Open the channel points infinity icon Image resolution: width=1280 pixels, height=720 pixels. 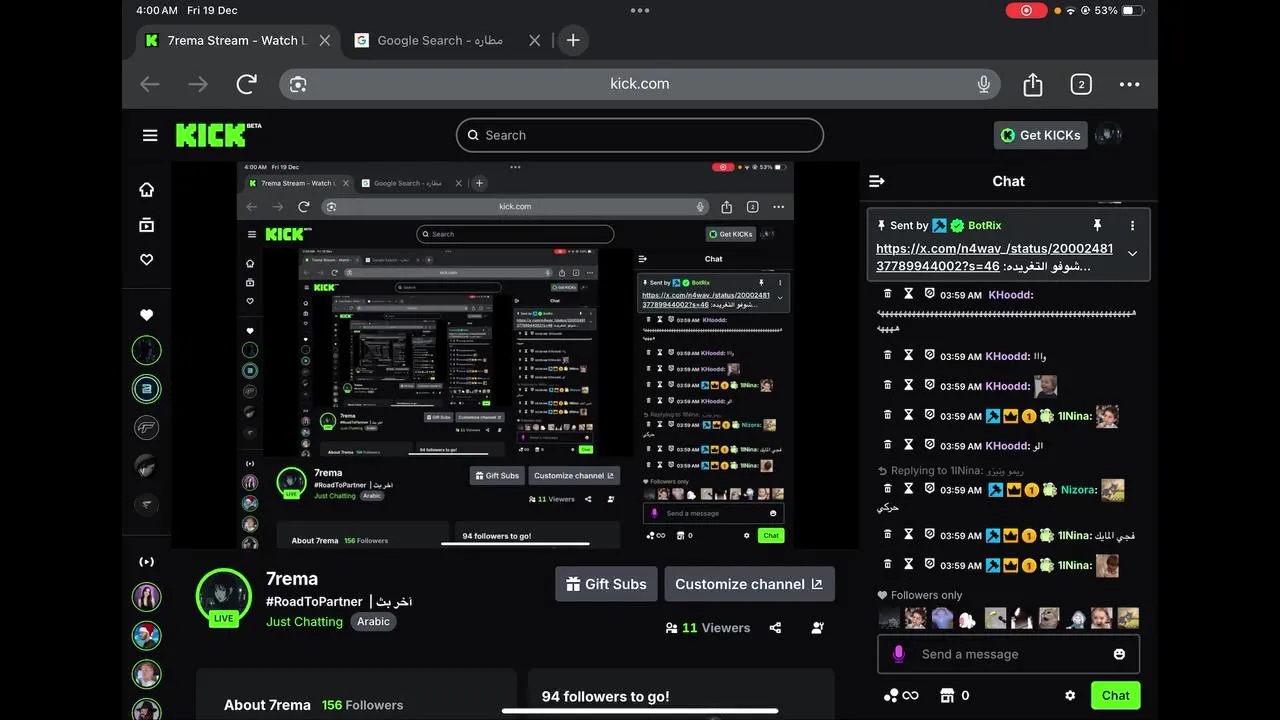900,695
